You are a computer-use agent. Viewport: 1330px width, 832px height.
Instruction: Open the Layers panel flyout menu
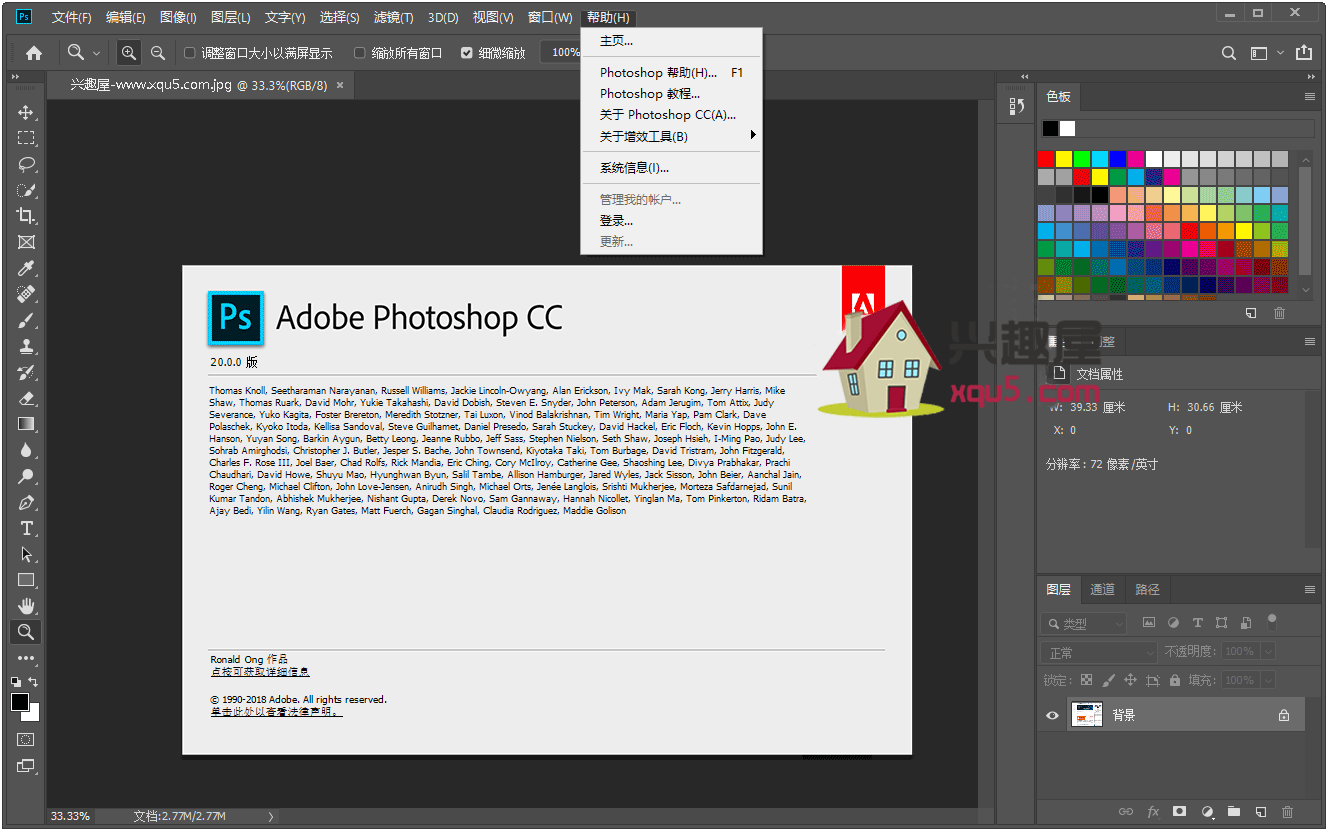(x=1310, y=590)
